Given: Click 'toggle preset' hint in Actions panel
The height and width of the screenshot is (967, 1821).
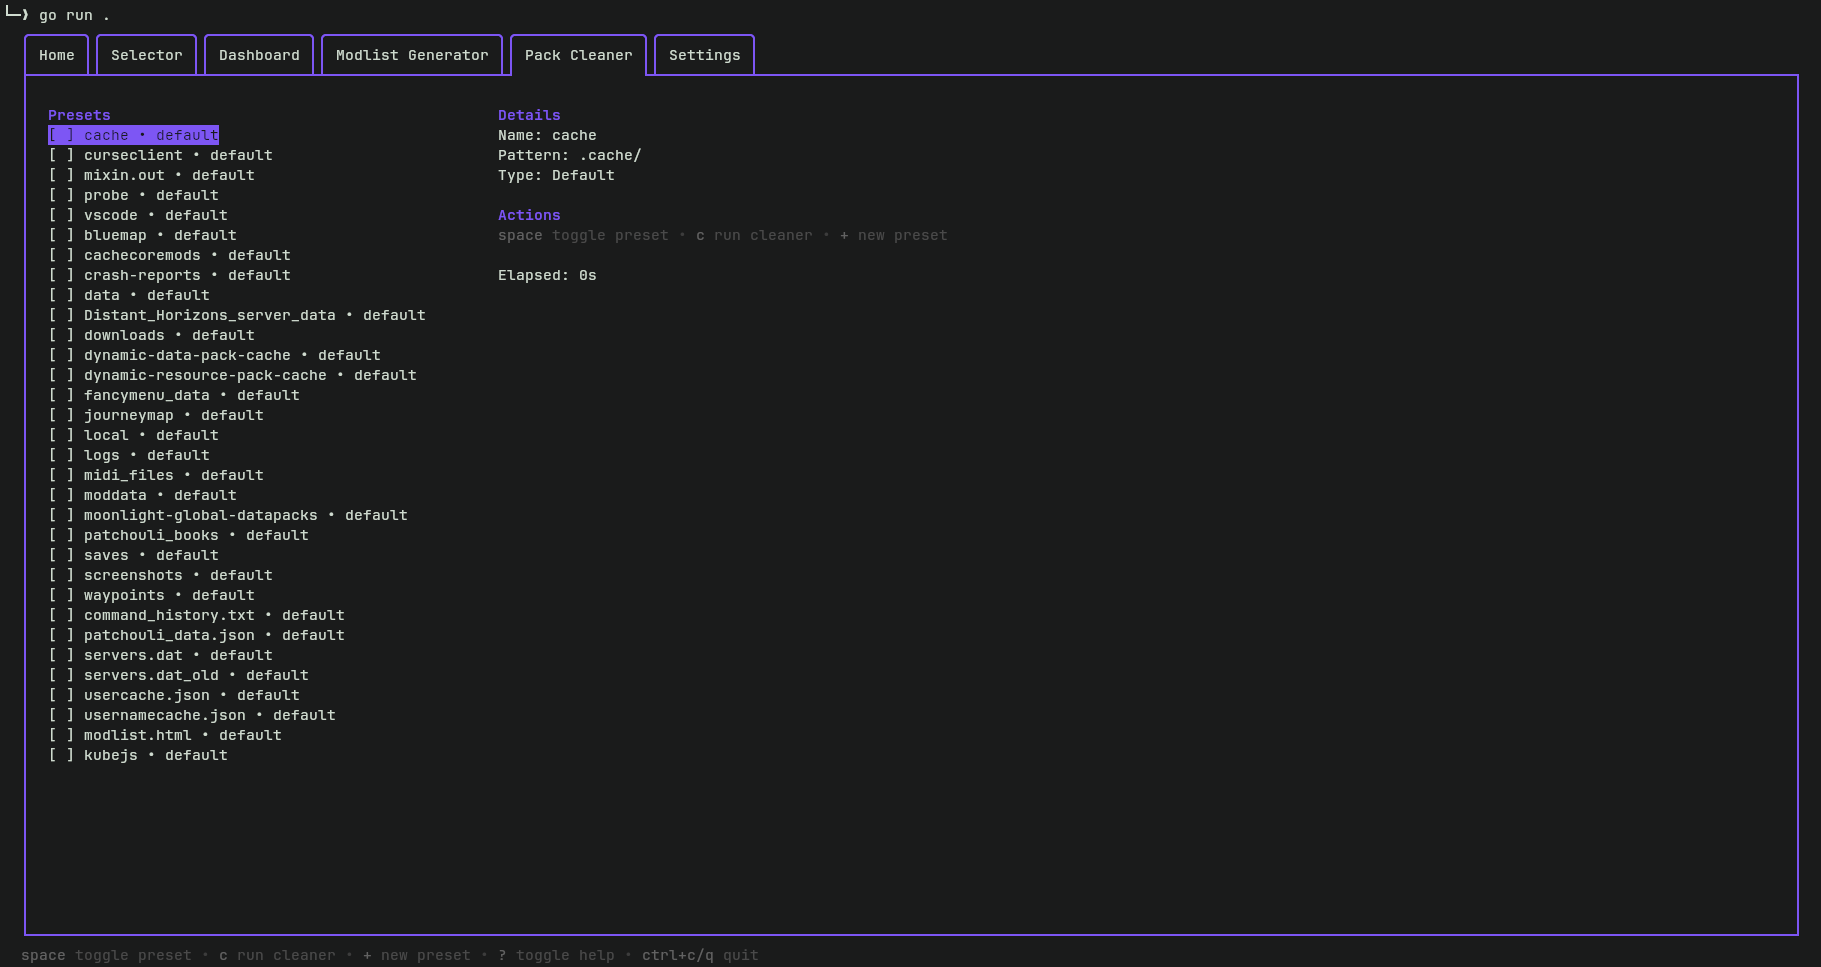Looking at the screenshot, I should (x=610, y=235).
